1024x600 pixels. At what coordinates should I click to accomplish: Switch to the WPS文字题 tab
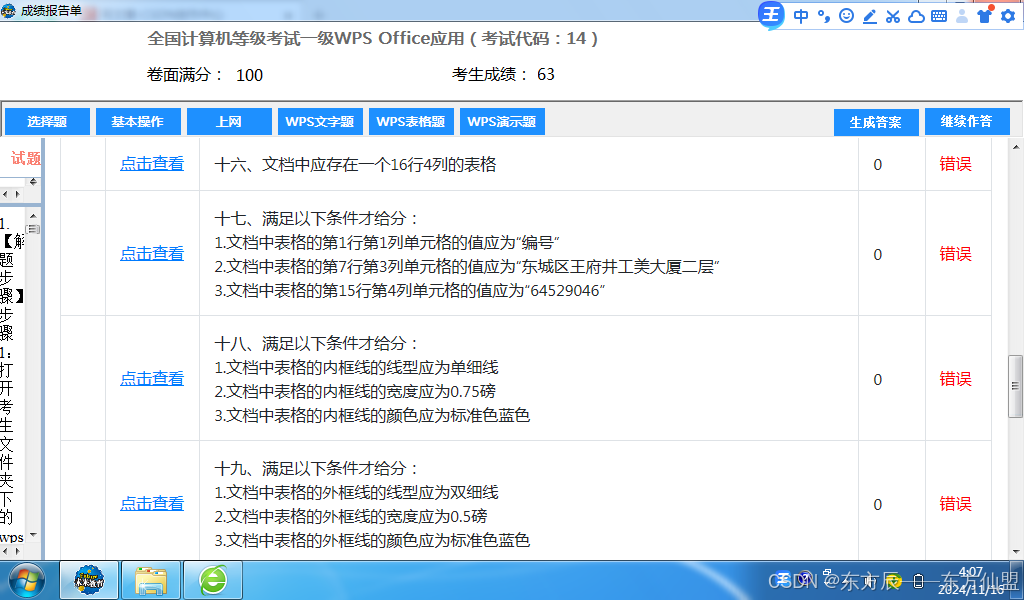[320, 122]
